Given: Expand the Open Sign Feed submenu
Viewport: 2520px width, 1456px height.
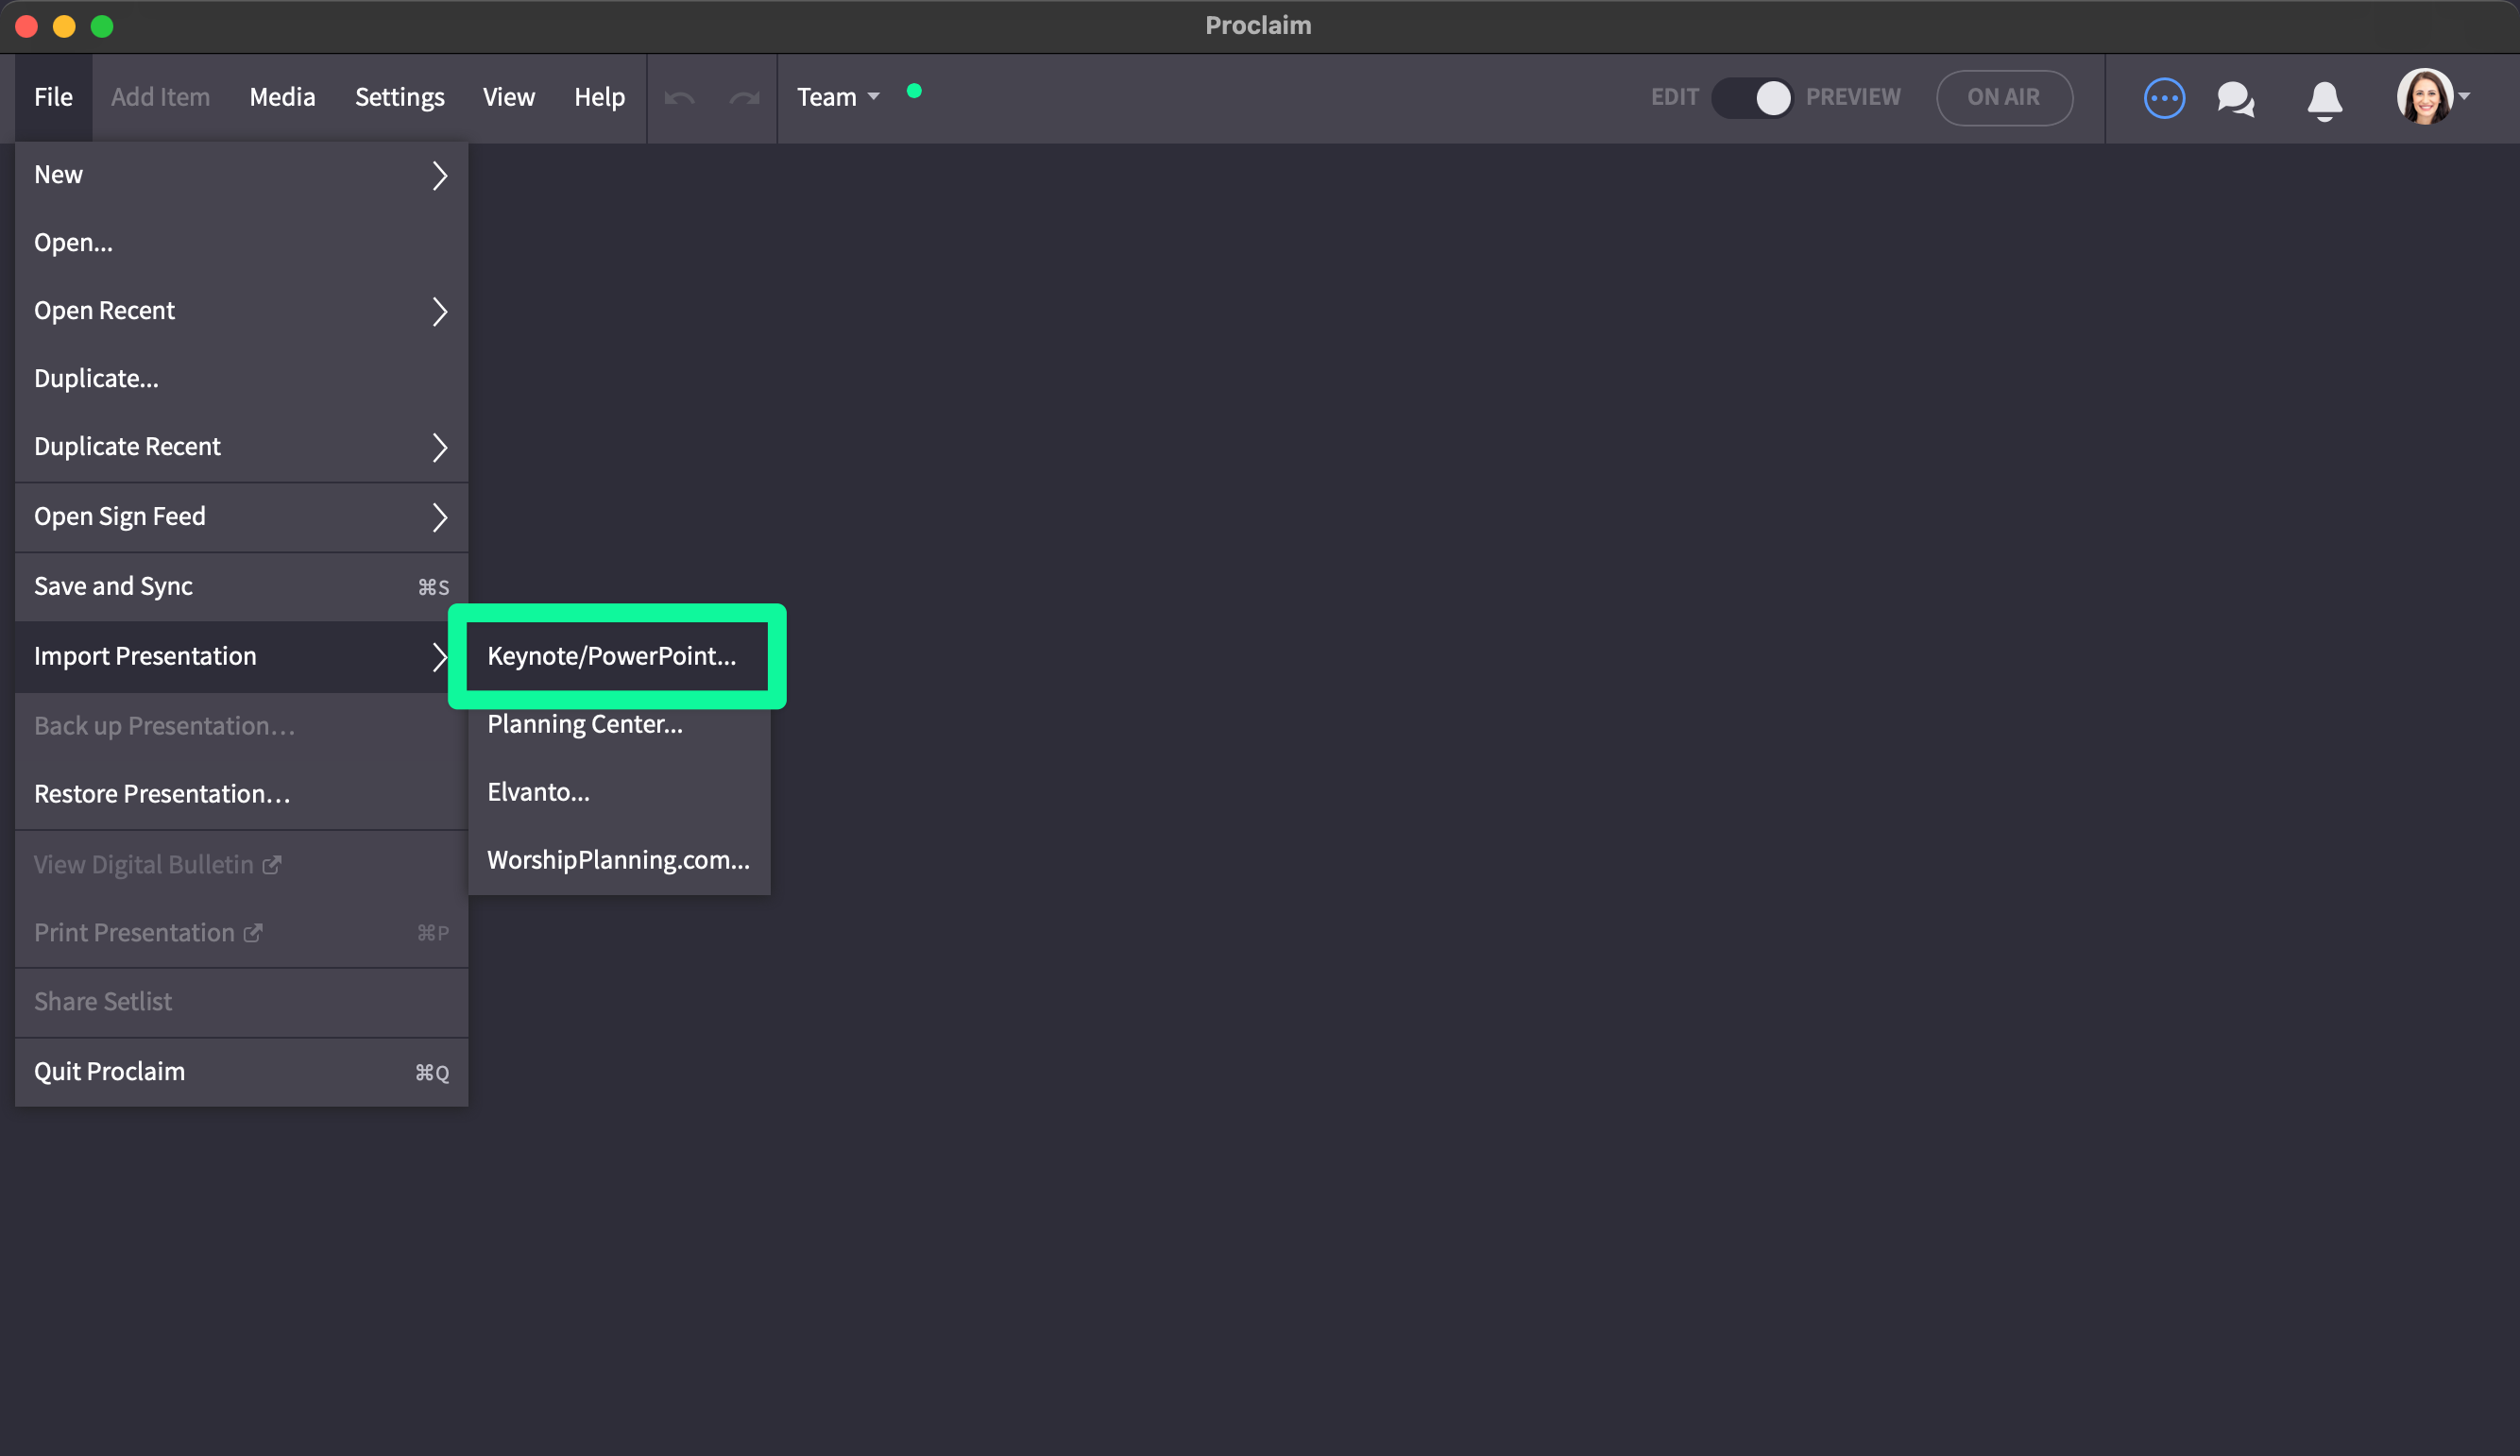Looking at the screenshot, I should pyautogui.click(x=241, y=517).
